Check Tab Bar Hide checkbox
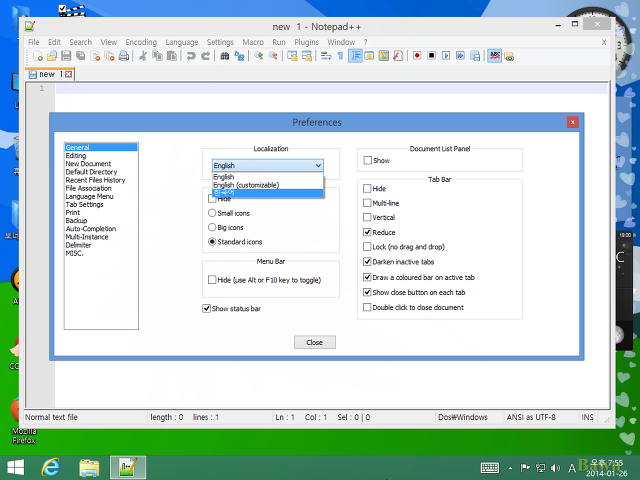This screenshot has height=480, width=640. (367, 189)
